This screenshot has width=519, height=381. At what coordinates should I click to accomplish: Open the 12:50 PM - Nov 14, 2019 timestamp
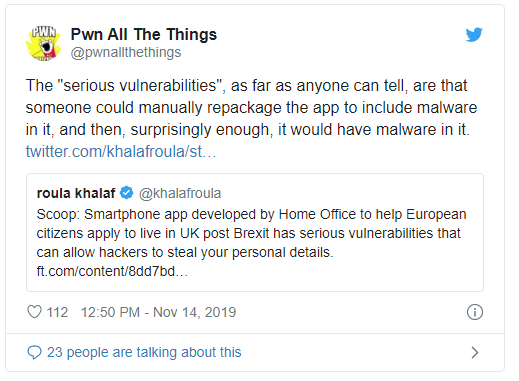tap(158, 312)
